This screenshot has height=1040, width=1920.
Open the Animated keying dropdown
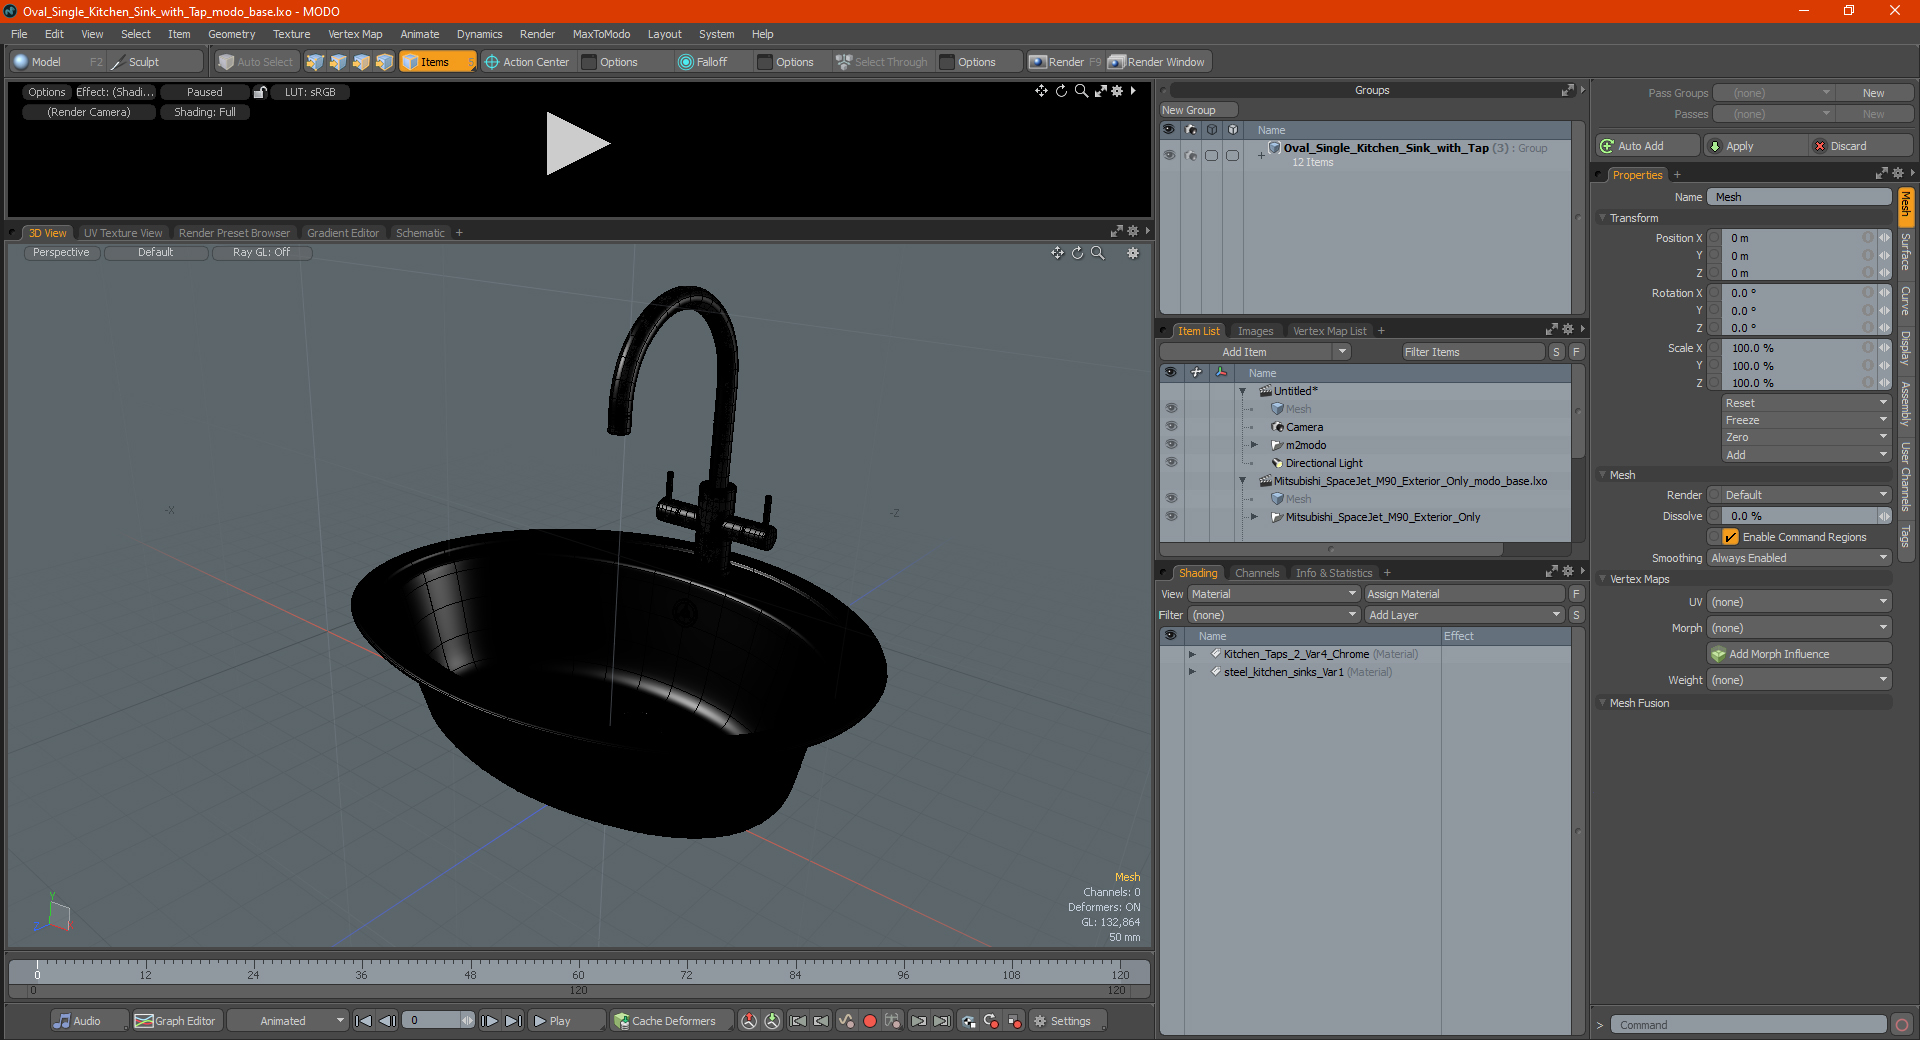coord(288,1021)
